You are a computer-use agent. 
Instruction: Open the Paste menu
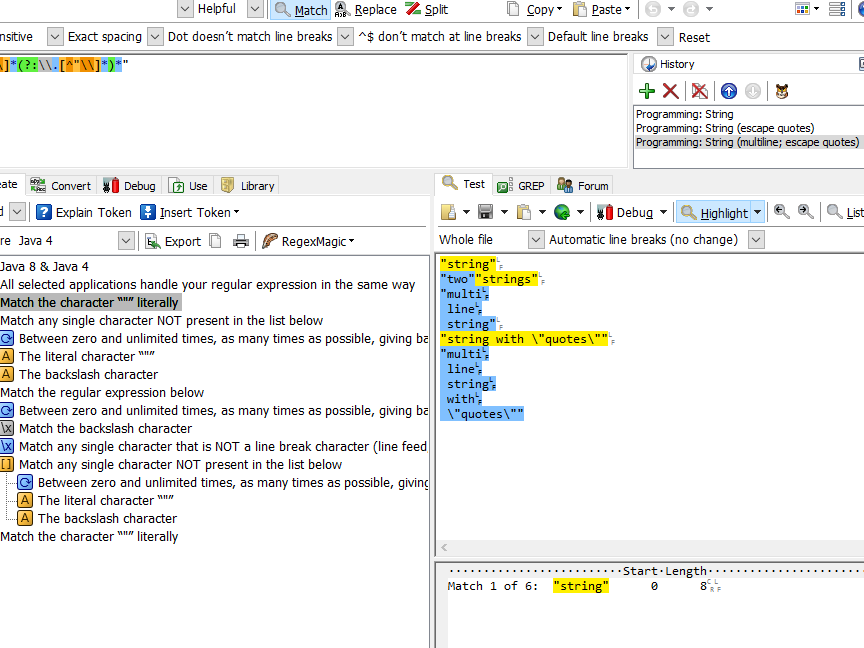point(602,9)
